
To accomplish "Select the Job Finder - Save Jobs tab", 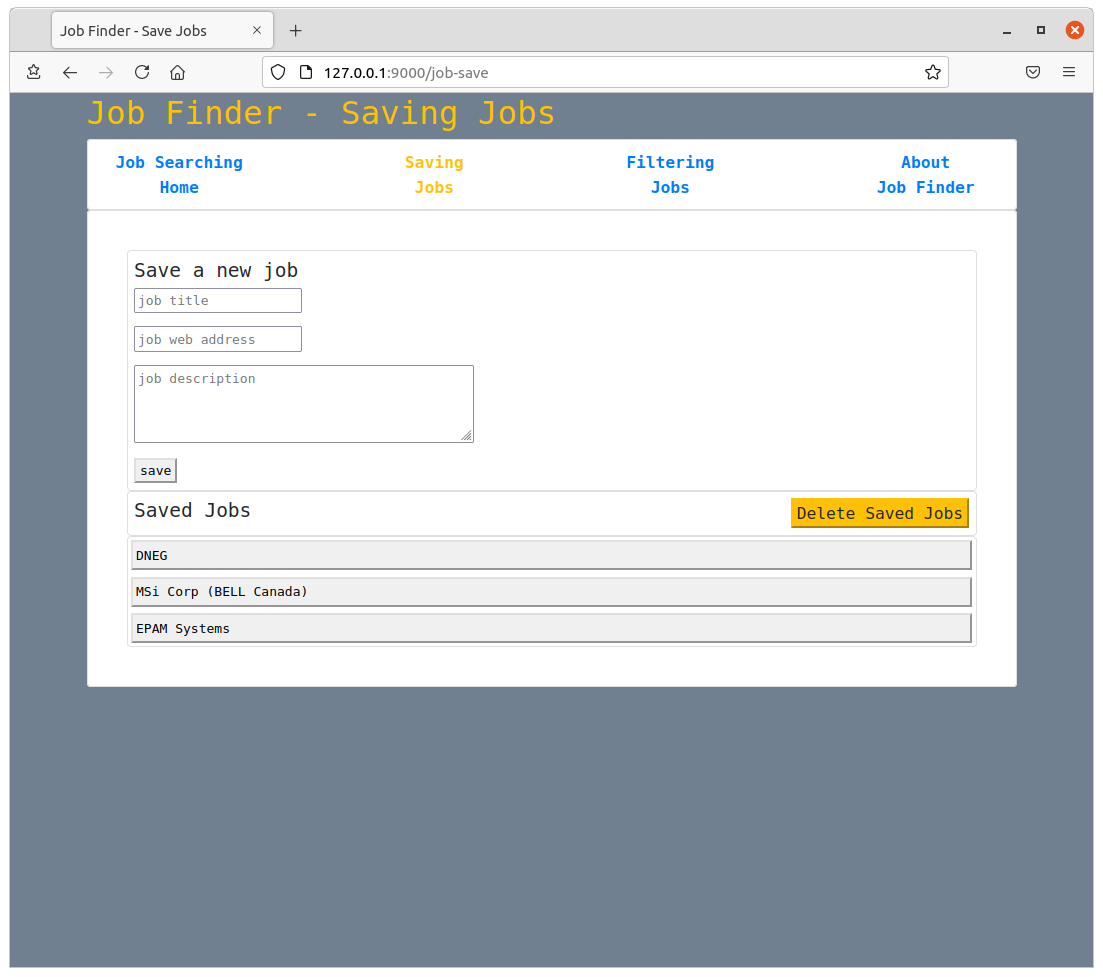I will point(162,31).
